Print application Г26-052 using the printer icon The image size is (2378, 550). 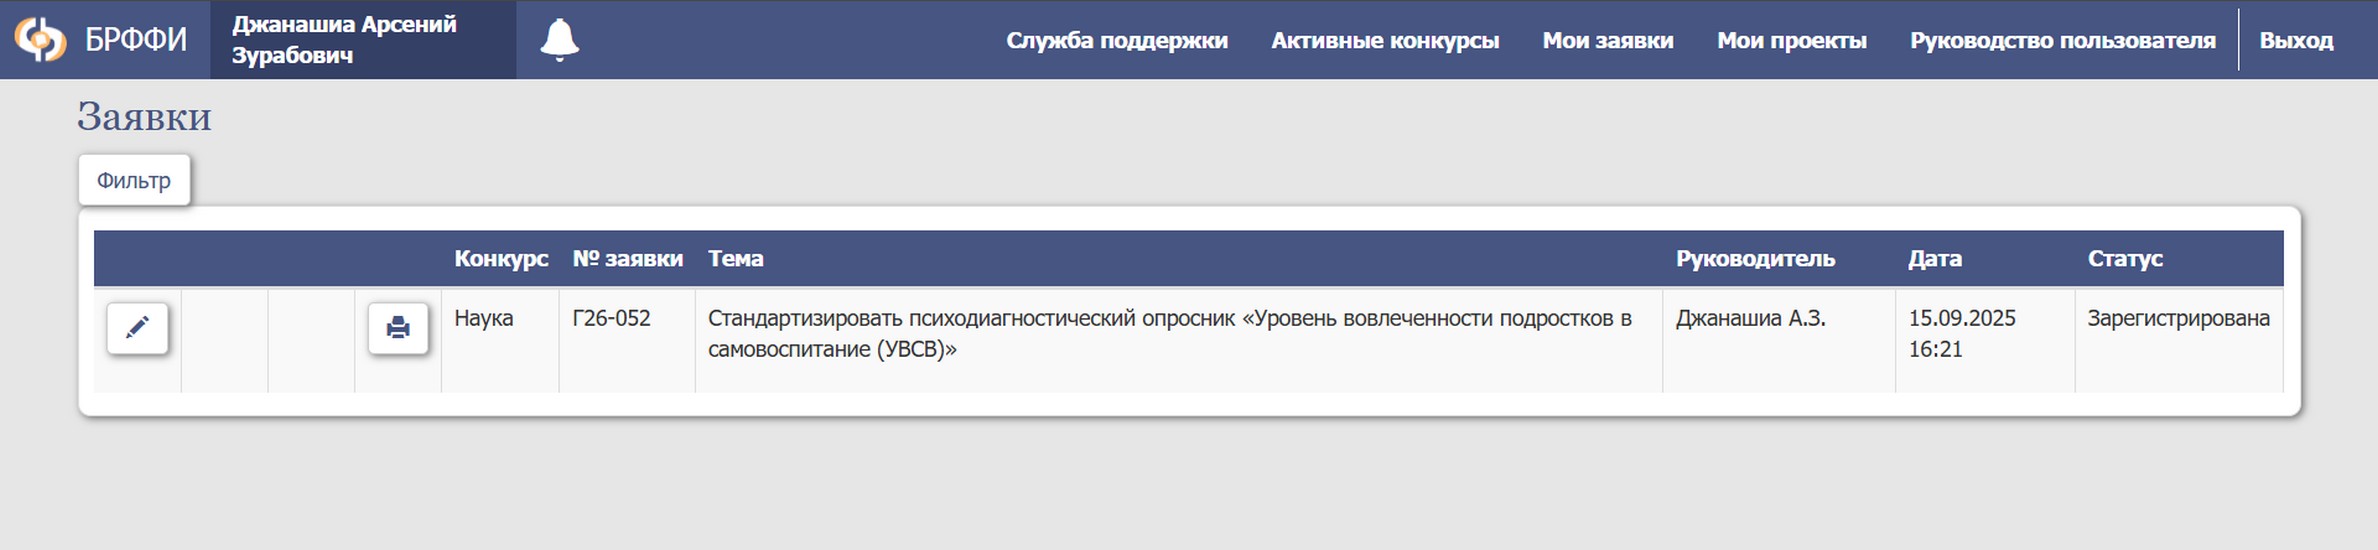398,328
